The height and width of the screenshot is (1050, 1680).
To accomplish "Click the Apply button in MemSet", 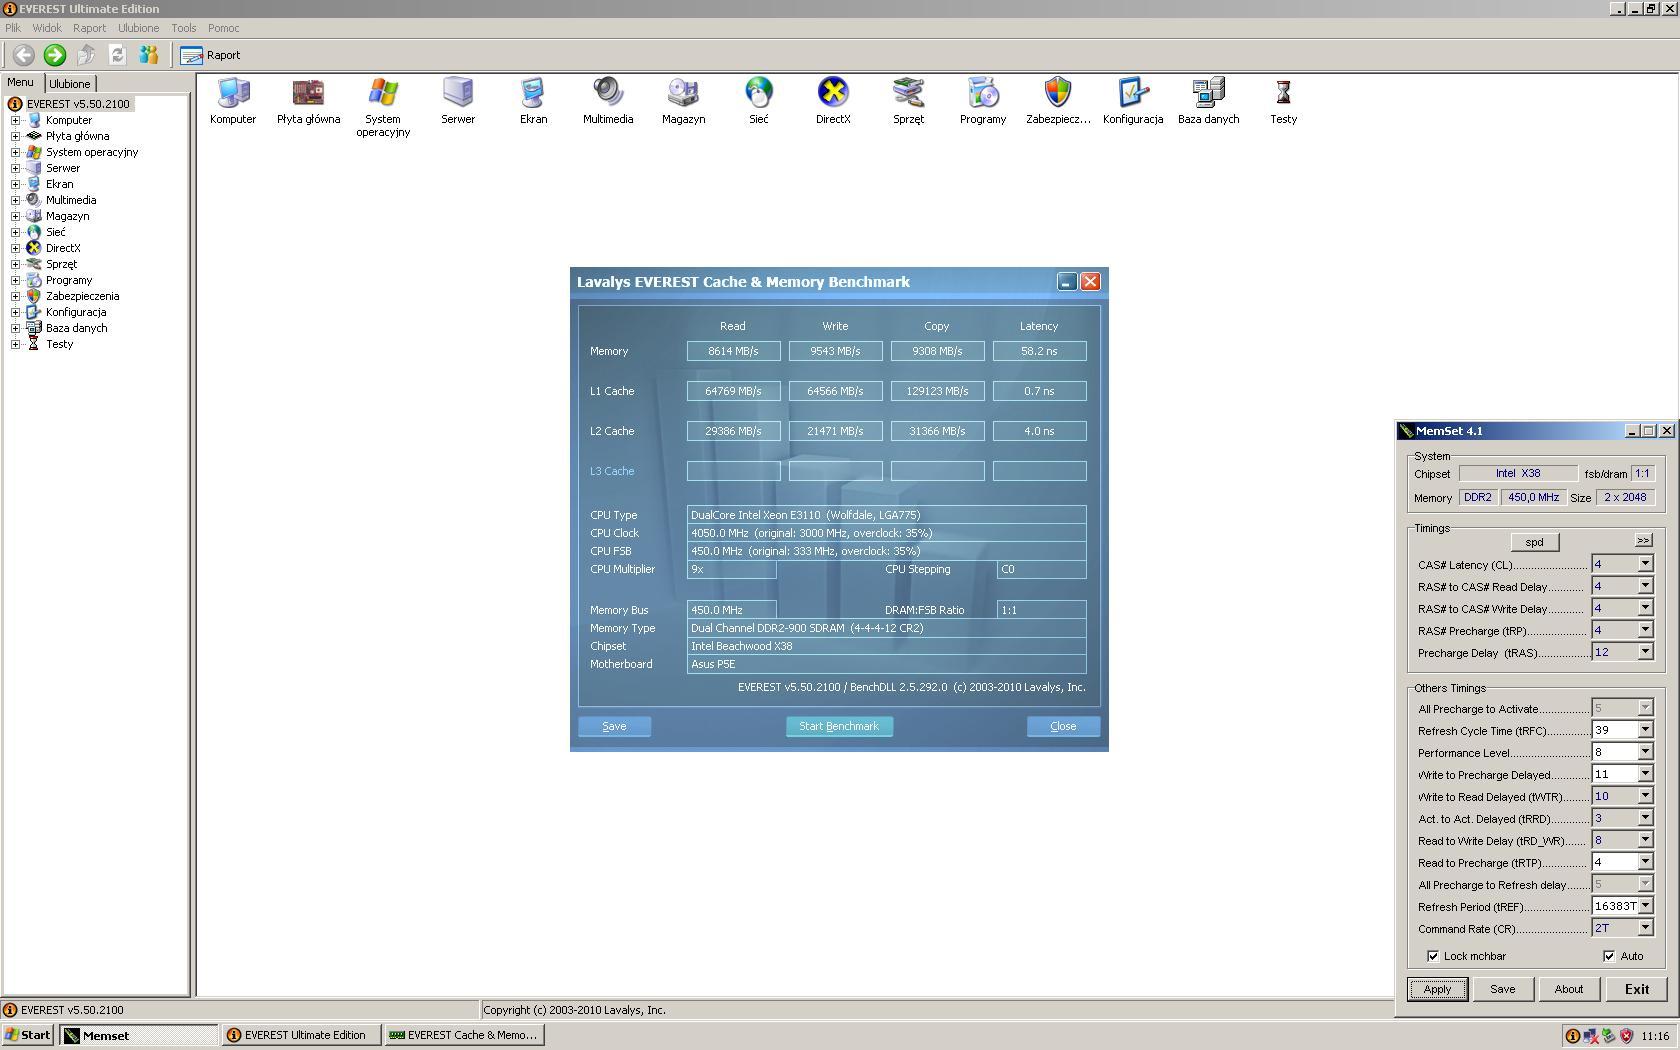I will tap(1437, 989).
